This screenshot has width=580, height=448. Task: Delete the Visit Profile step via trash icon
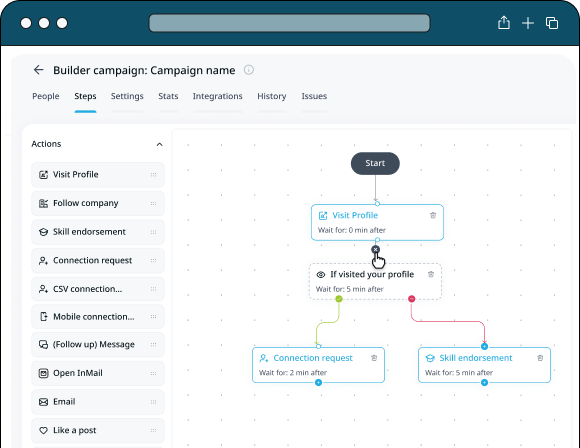pos(433,215)
